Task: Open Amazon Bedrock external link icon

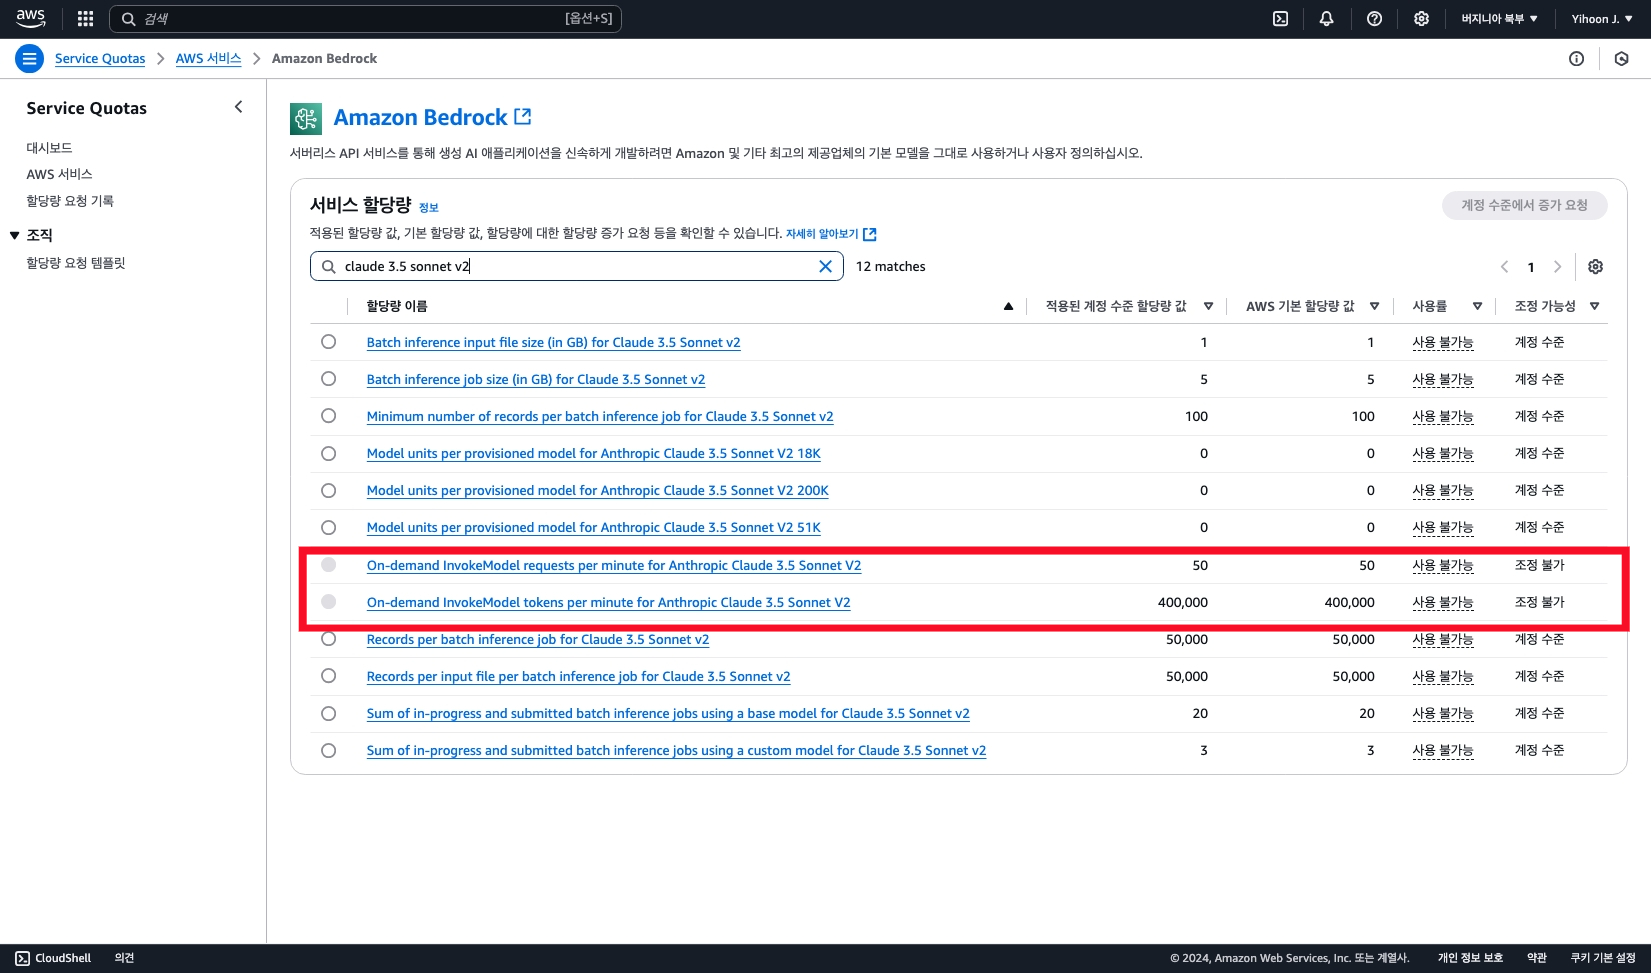Action: pyautogui.click(x=523, y=117)
